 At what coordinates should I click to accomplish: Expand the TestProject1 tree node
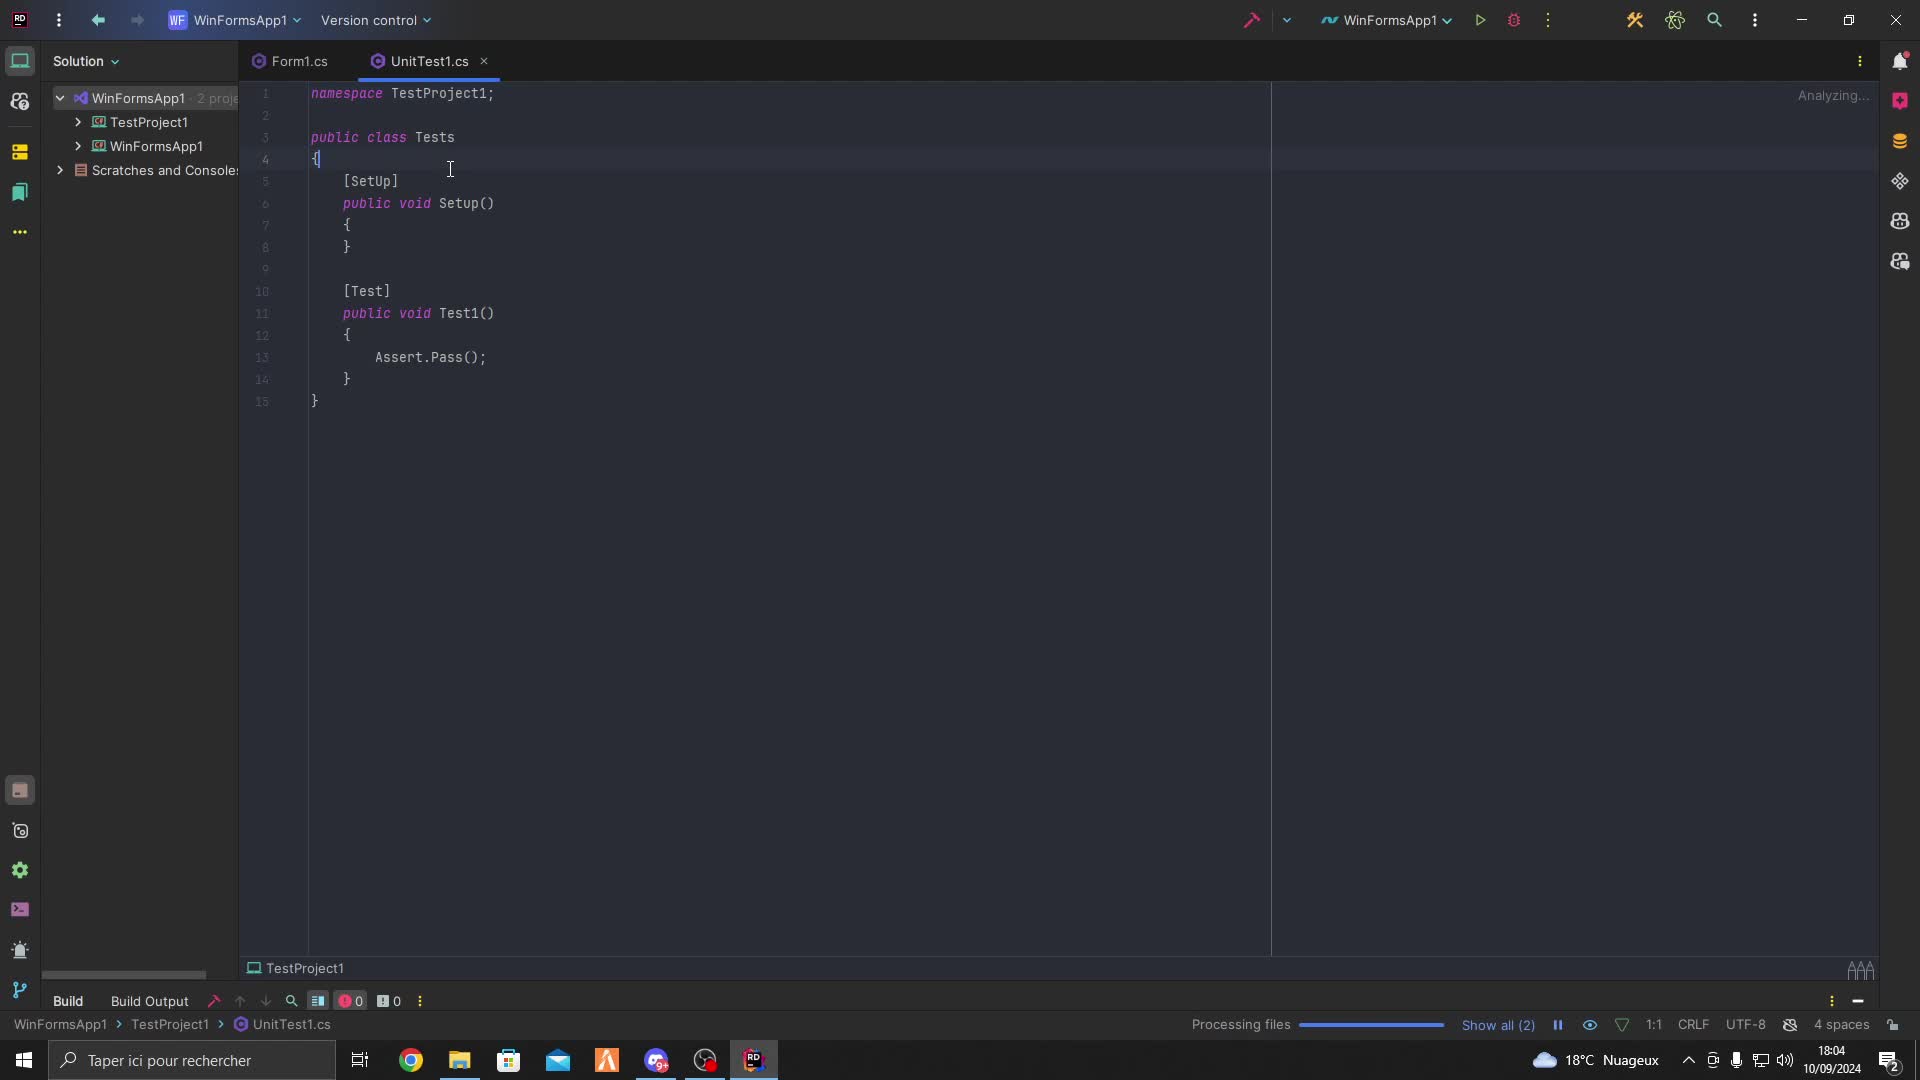point(78,122)
